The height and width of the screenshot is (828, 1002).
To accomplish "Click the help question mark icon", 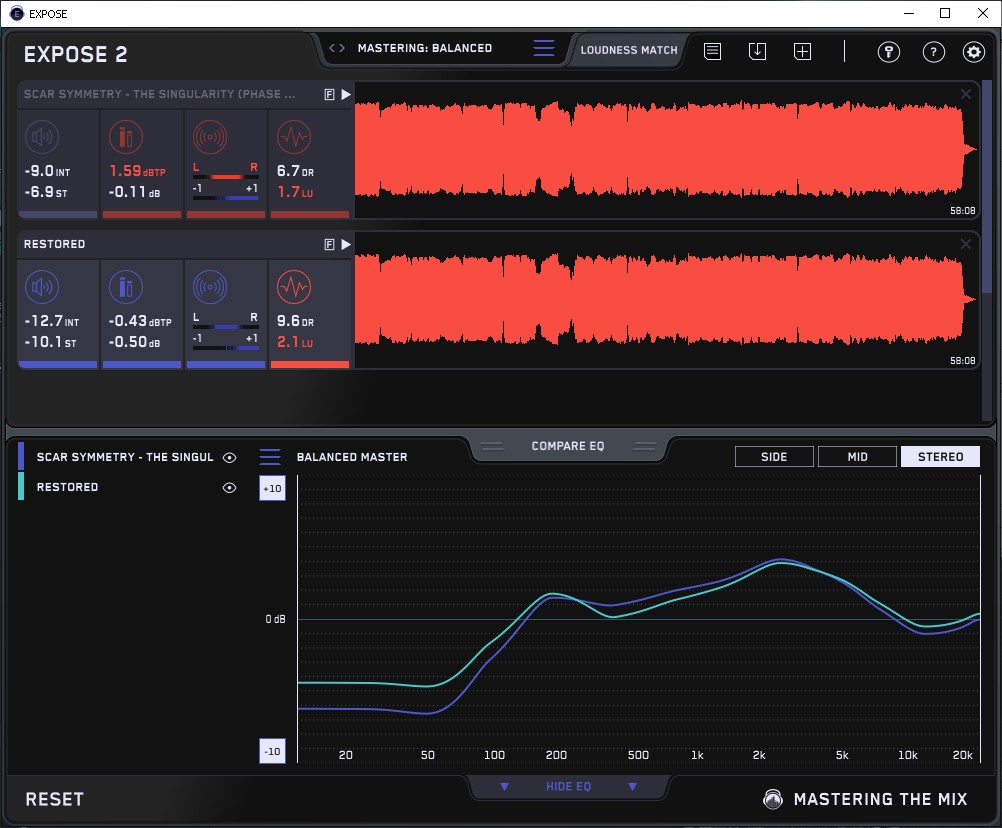I will coord(933,52).
